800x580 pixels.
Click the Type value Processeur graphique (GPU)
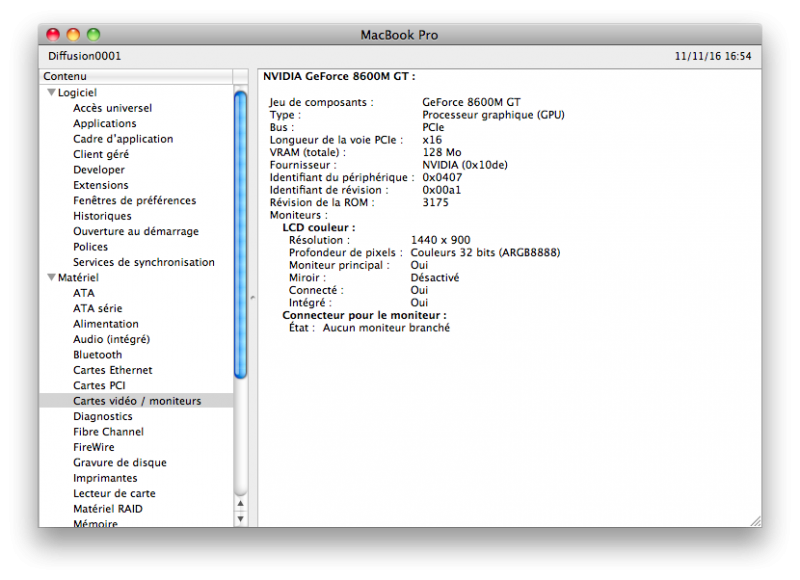tap(493, 115)
